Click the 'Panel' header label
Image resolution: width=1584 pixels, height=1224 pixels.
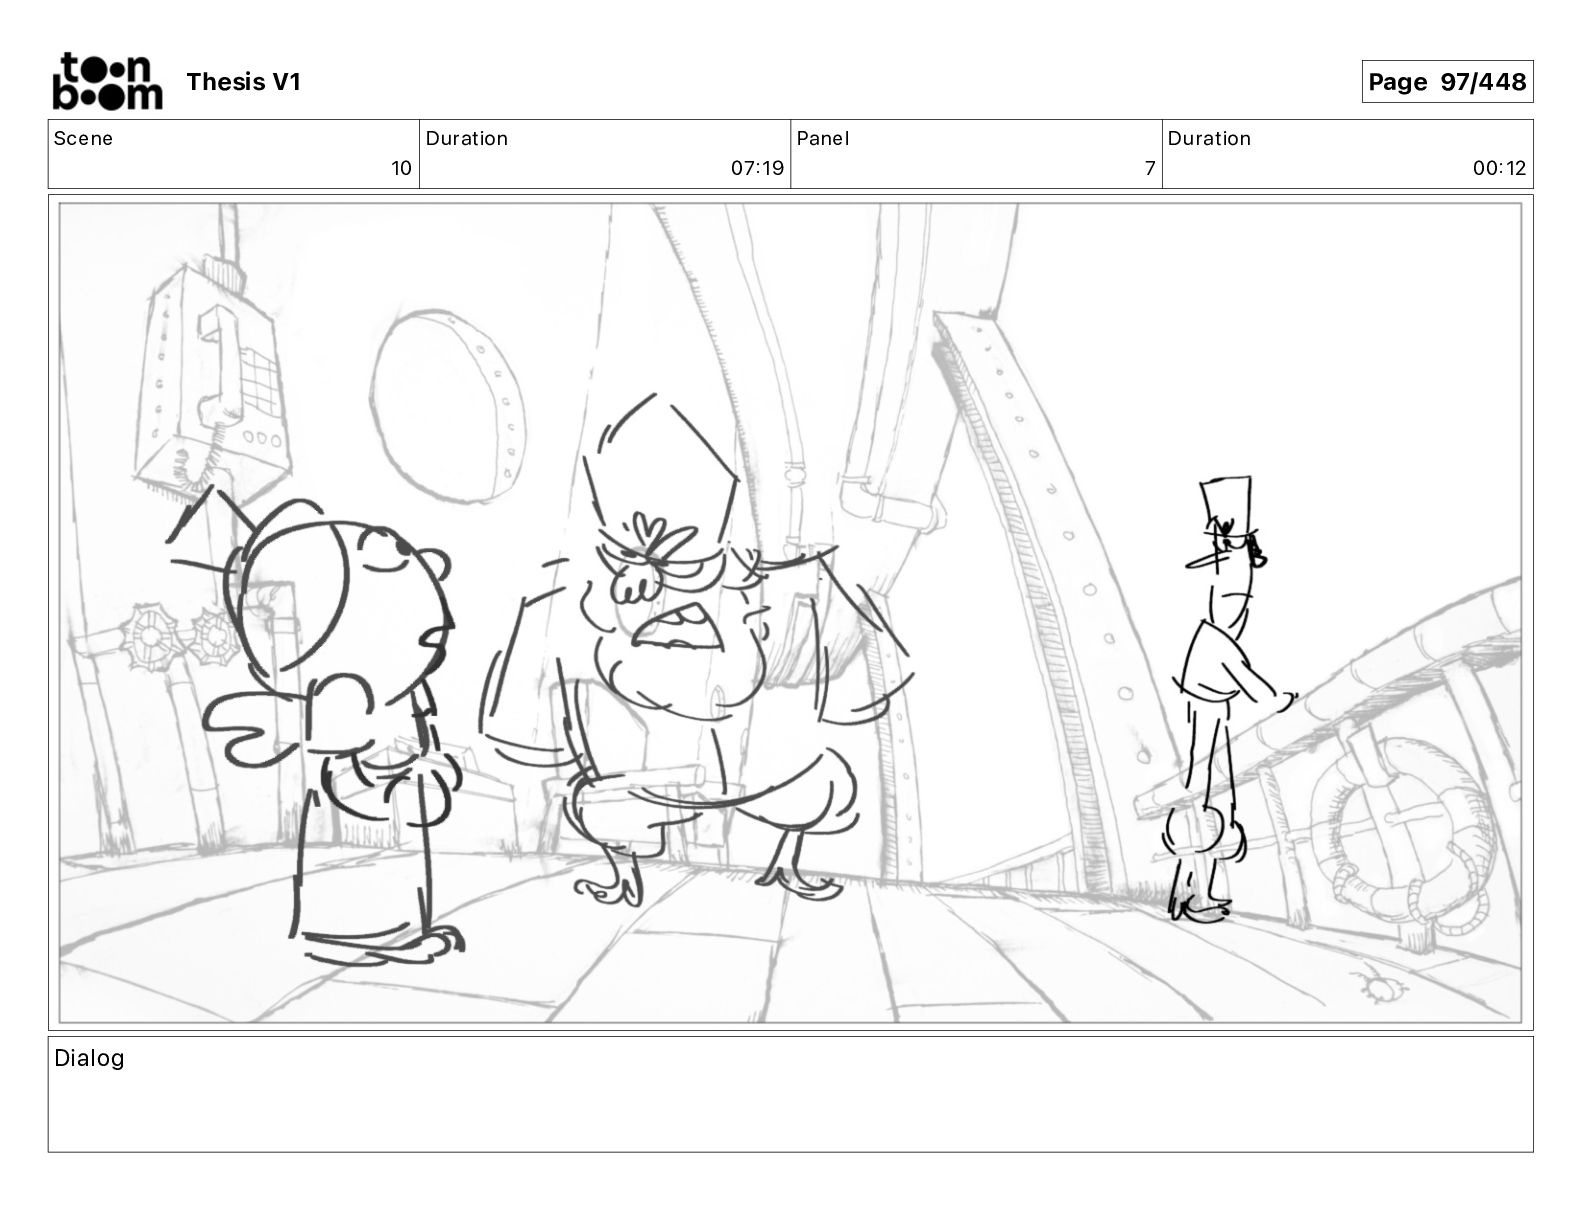coord(823,139)
